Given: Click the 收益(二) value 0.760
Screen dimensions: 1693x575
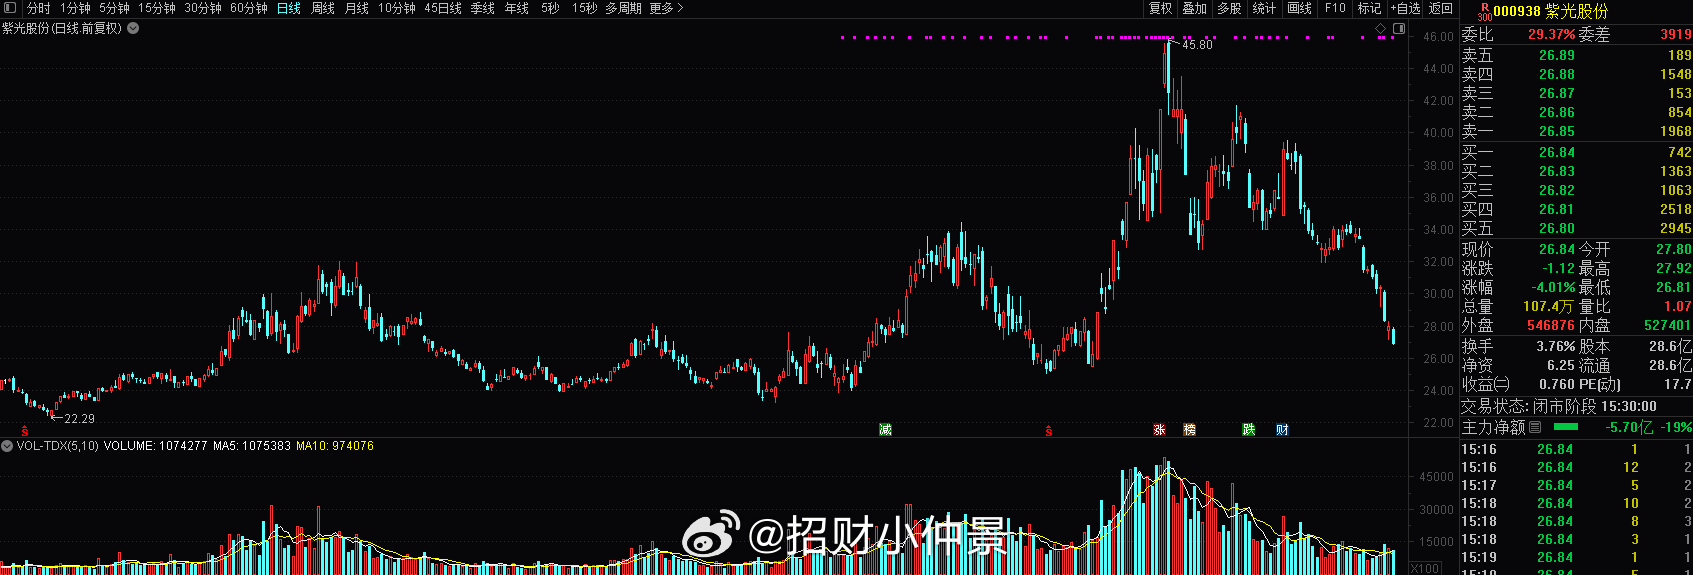Looking at the screenshot, I should pos(1558,384).
